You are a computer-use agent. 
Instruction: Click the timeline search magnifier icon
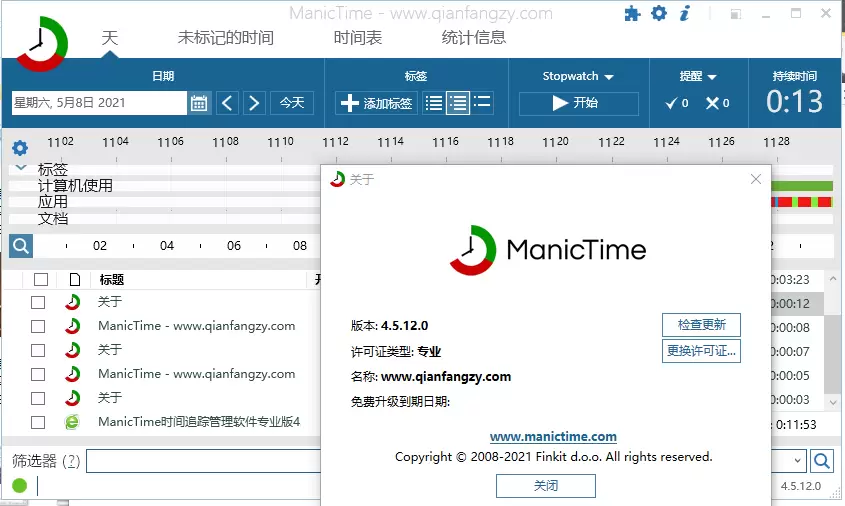click(21, 246)
